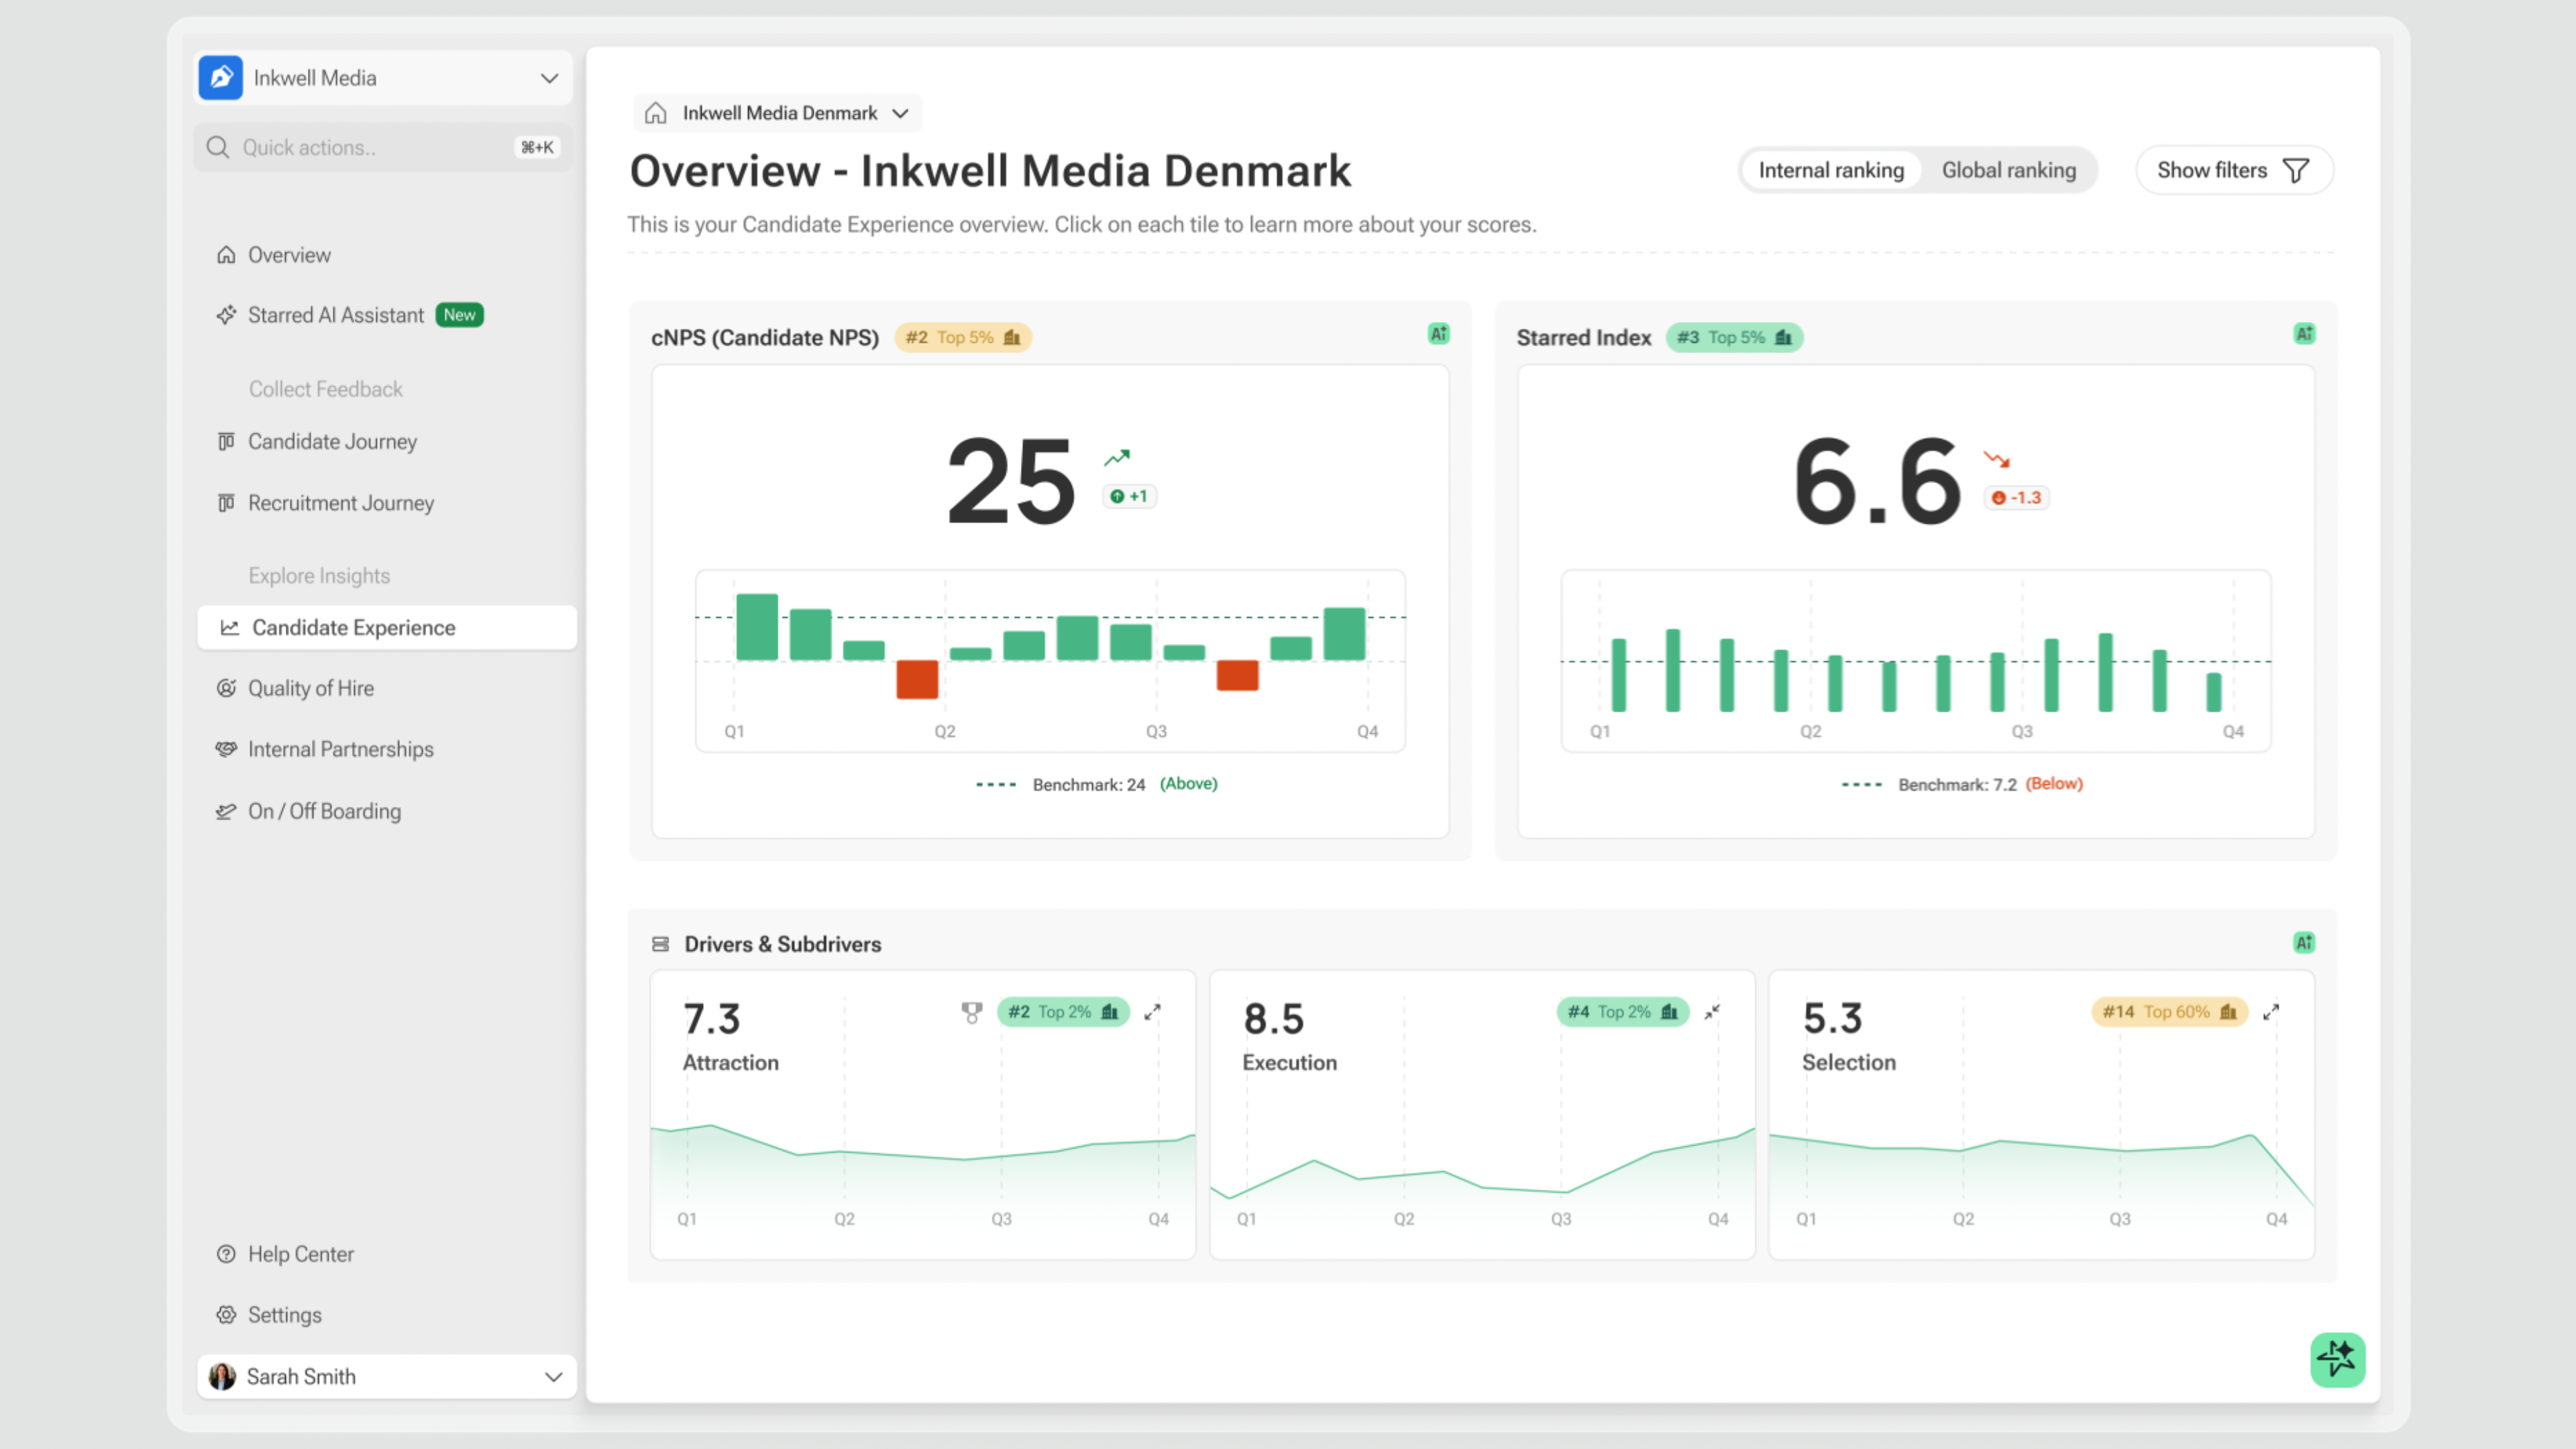The image size is (2576, 1449).
Task: Click AI insights icon on cNPS tile
Action: coord(1438,334)
